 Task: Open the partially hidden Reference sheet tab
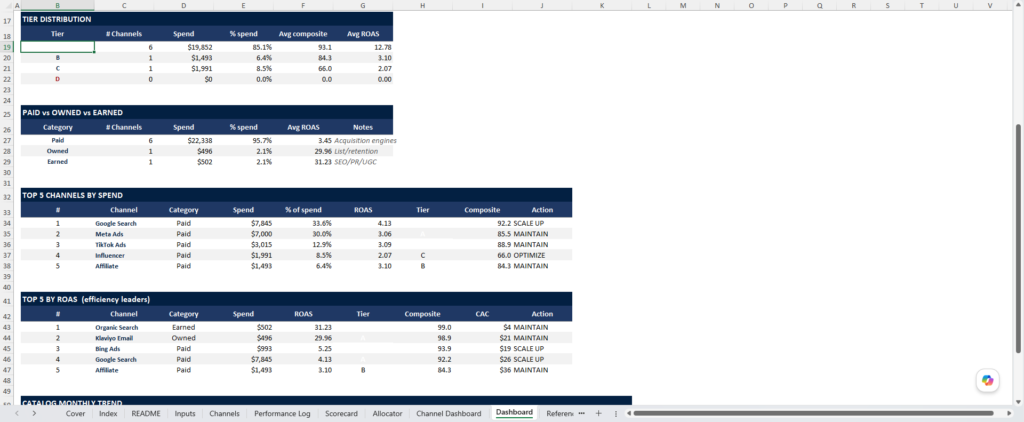point(558,414)
